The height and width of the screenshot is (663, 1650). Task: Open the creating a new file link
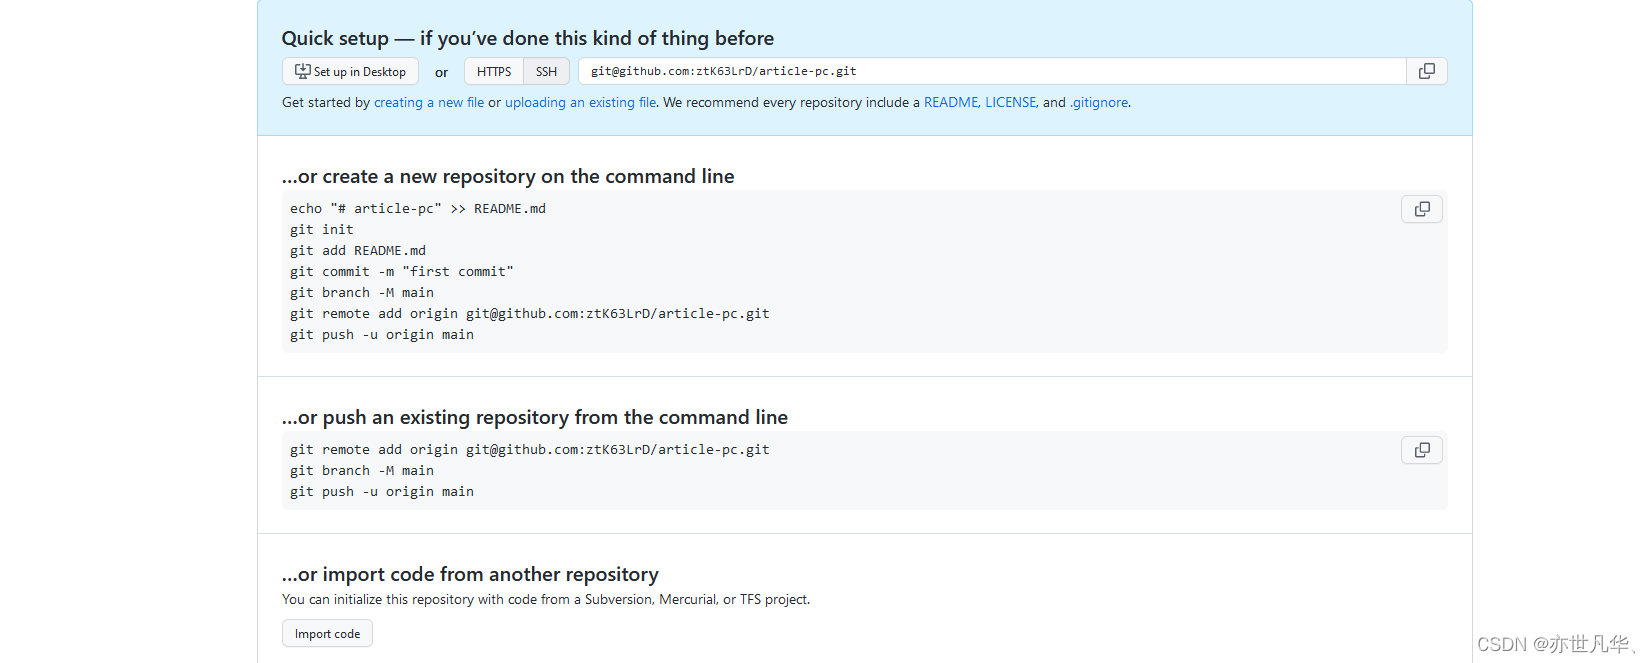pyautogui.click(x=429, y=102)
